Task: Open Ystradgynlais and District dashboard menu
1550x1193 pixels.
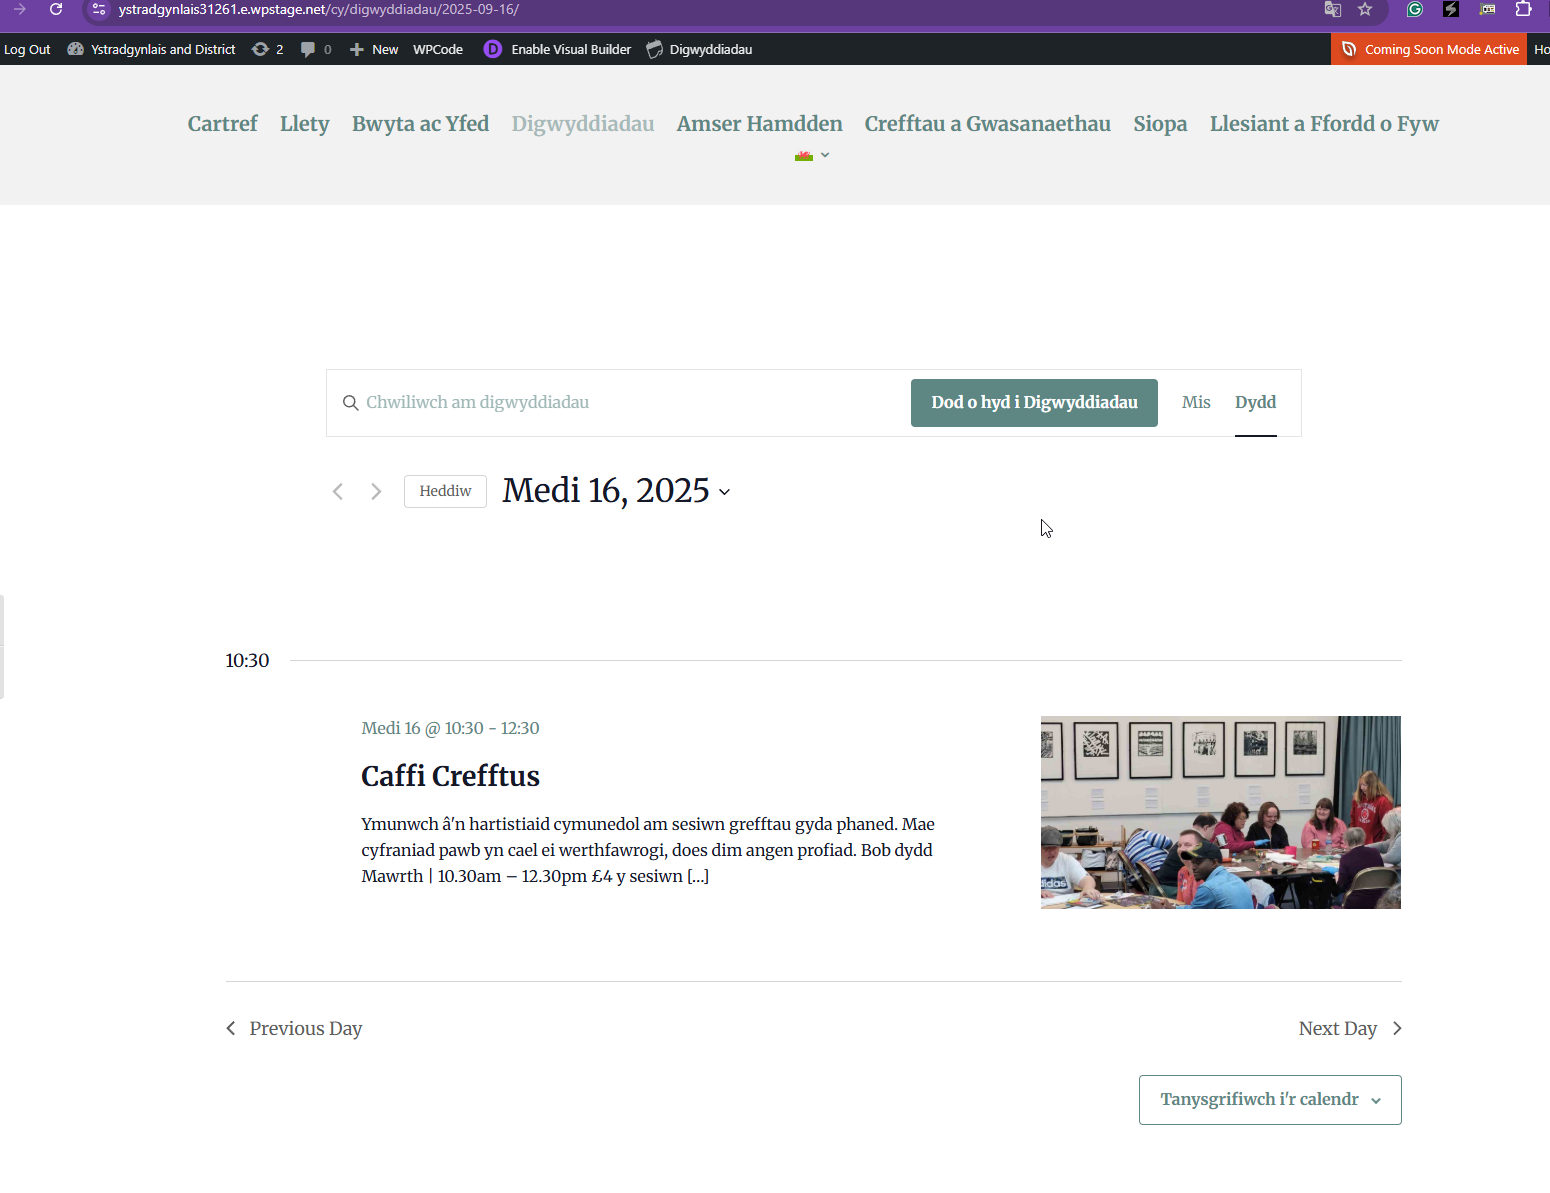Action: (151, 49)
